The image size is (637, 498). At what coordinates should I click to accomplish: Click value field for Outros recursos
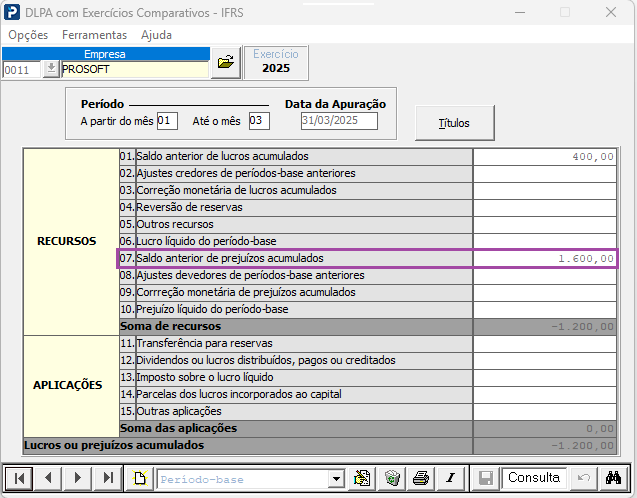tap(545, 225)
